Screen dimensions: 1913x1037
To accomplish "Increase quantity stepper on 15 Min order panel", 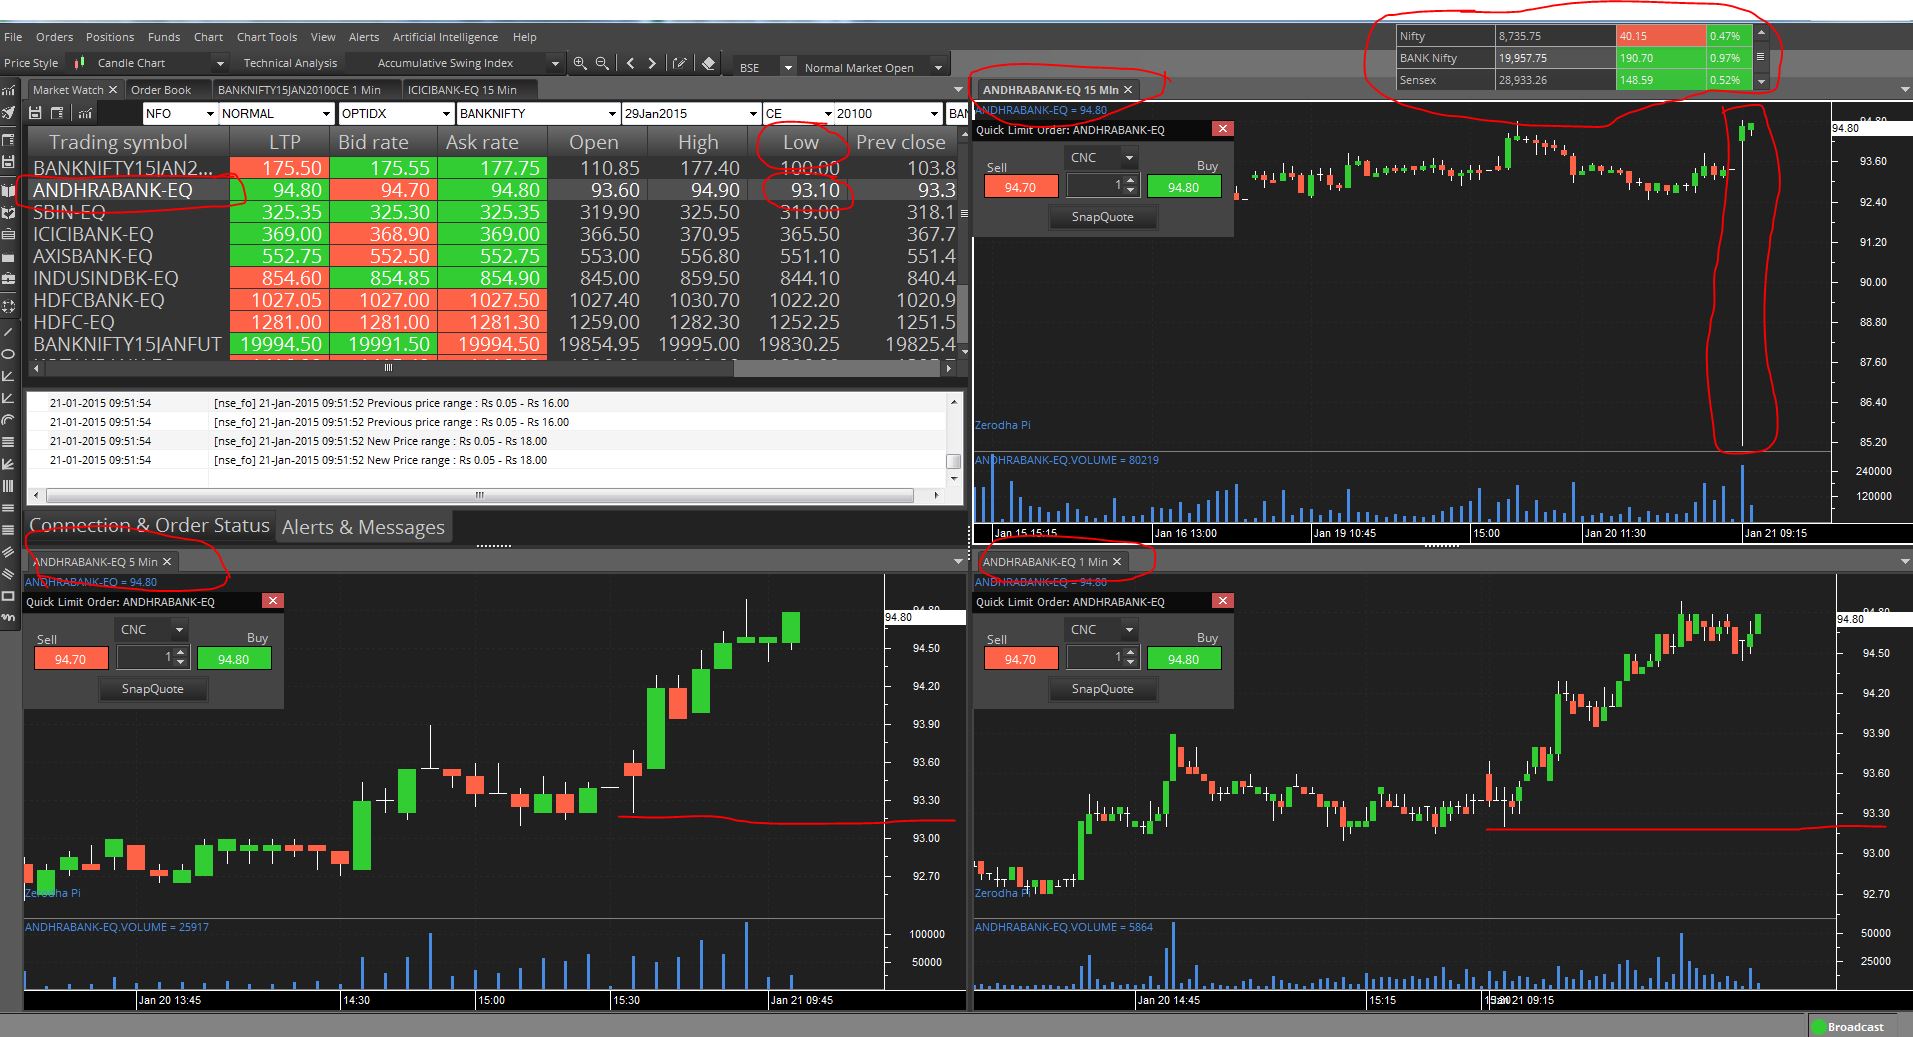I will pos(1131,181).
